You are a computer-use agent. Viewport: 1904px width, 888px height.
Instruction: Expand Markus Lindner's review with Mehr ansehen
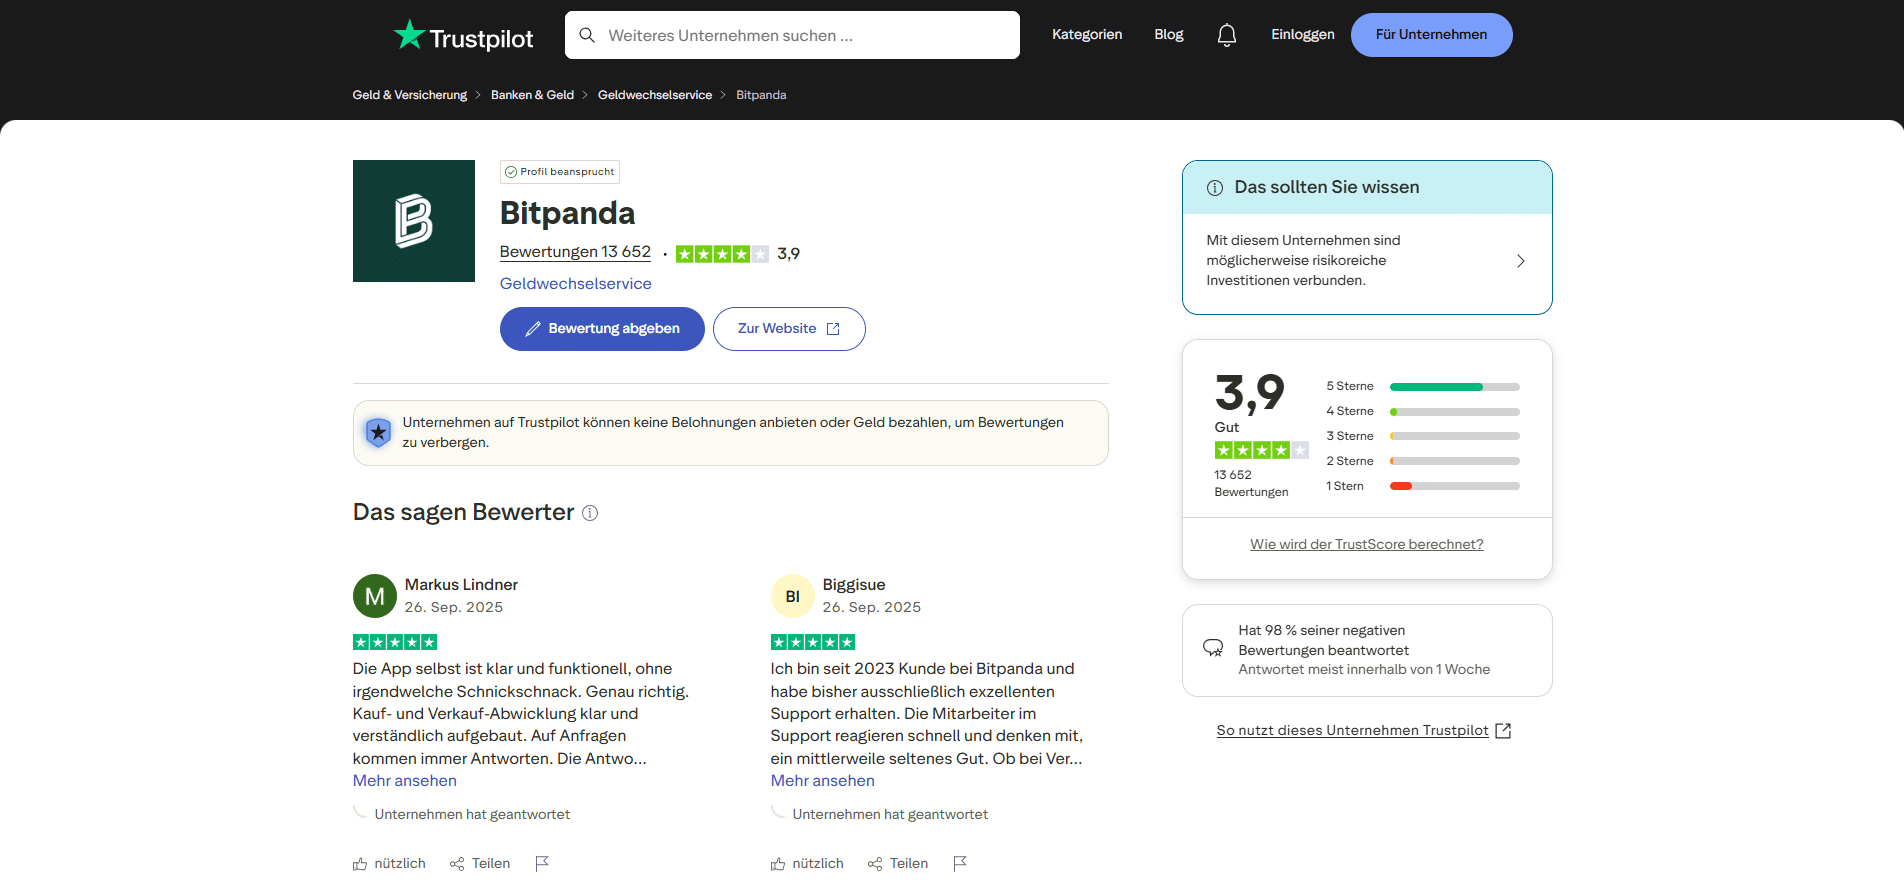click(x=405, y=781)
